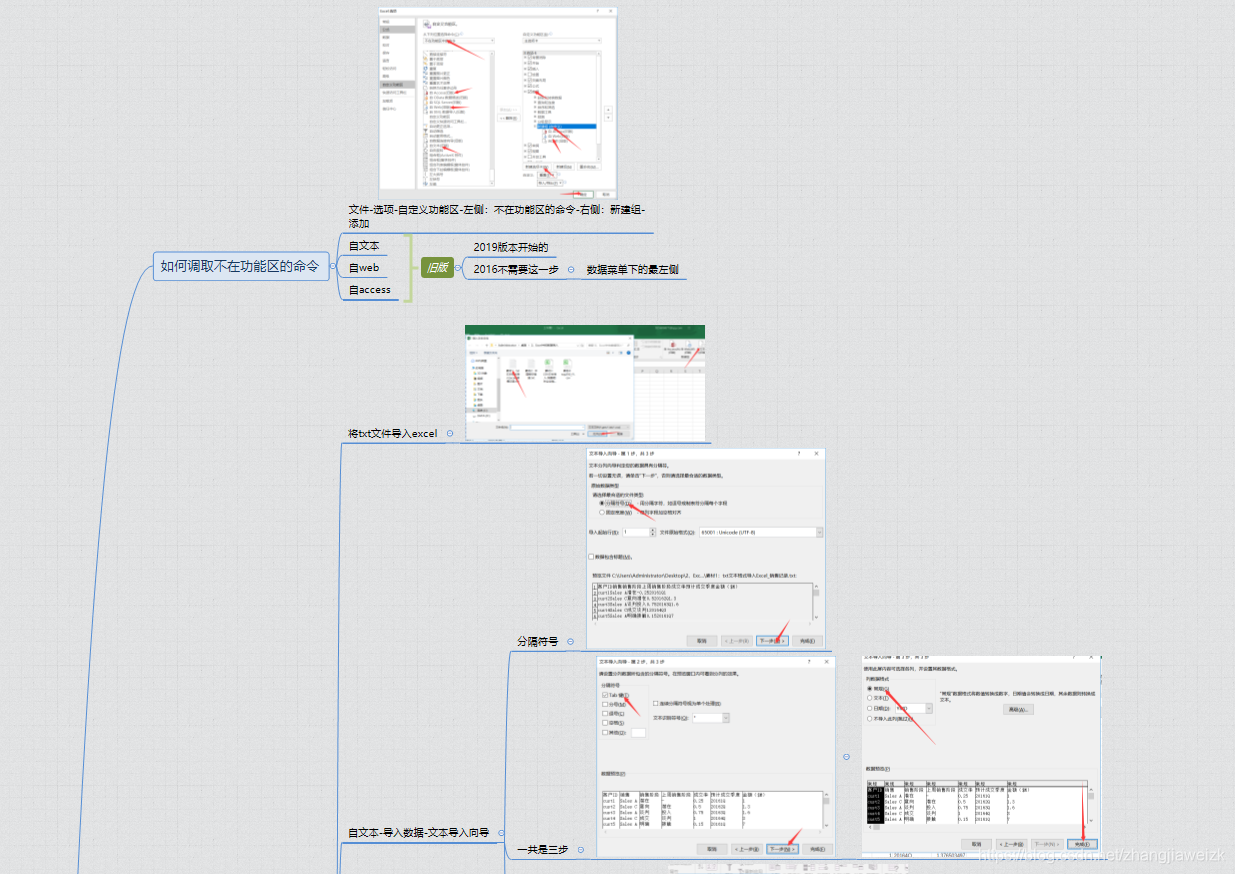Select the text import wizard step 3 image
1235x874 pixels.
pyautogui.click(x=982, y=755)
